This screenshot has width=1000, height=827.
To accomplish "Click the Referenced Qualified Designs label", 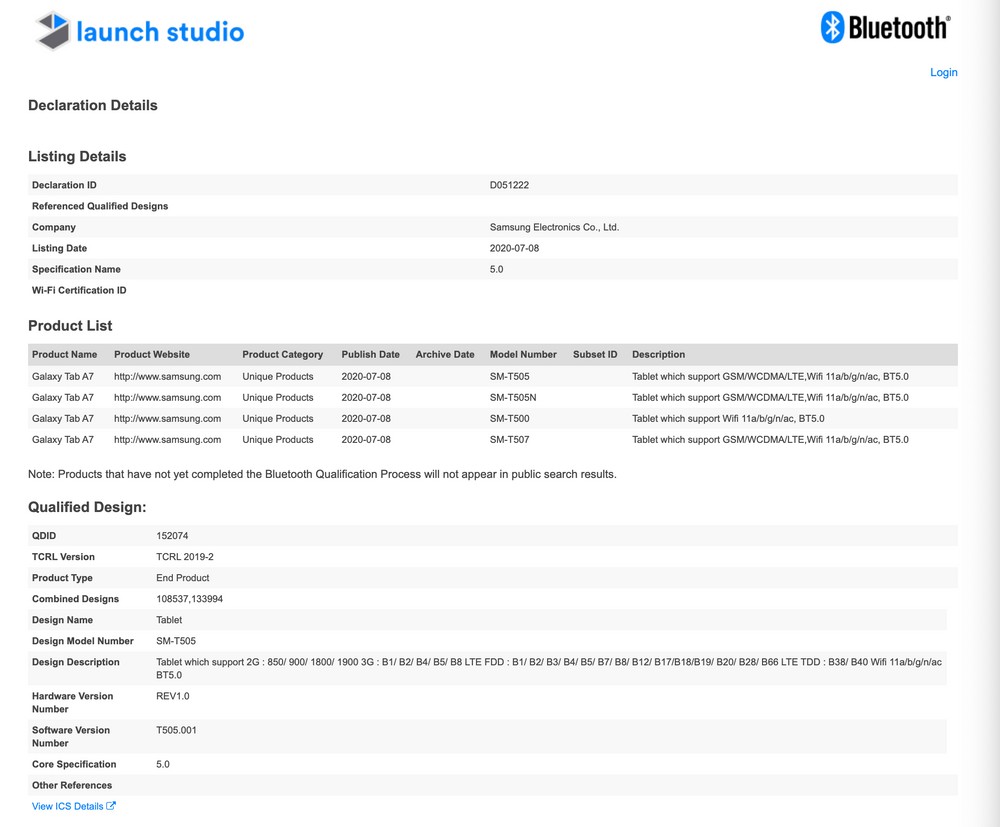I will pyautogui.click(x=100, y=206).
